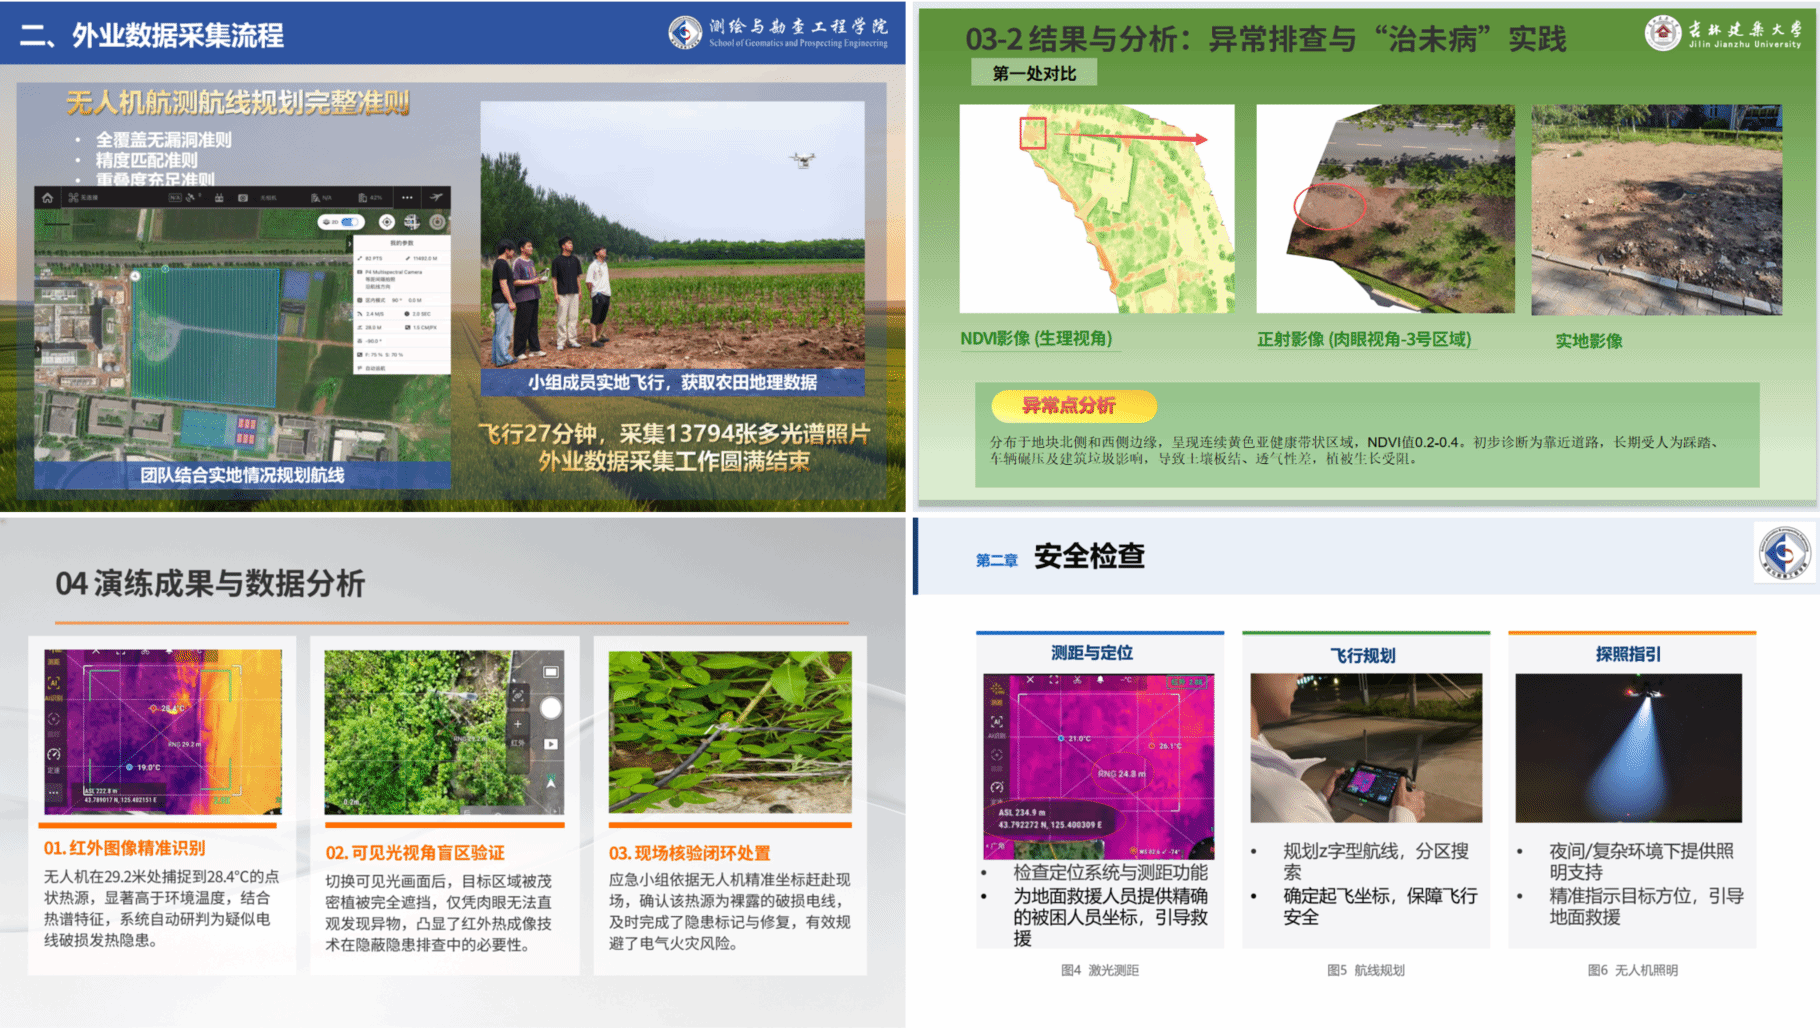Expand the left side panel arrow on map
The width and height of the screenshot is (1820, 1030).
pos(38,349)
